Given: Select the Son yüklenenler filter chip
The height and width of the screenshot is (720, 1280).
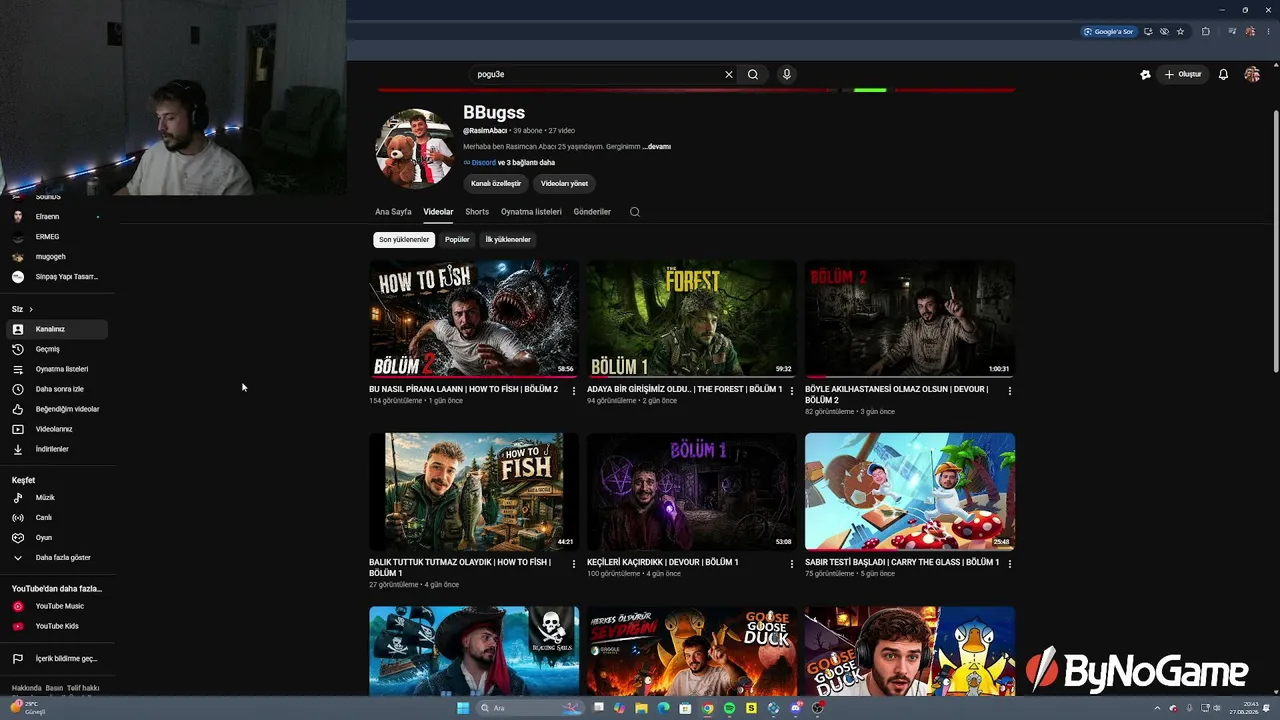Looking at the screenshot, I should pyautogui.click(x=404, y=240).
